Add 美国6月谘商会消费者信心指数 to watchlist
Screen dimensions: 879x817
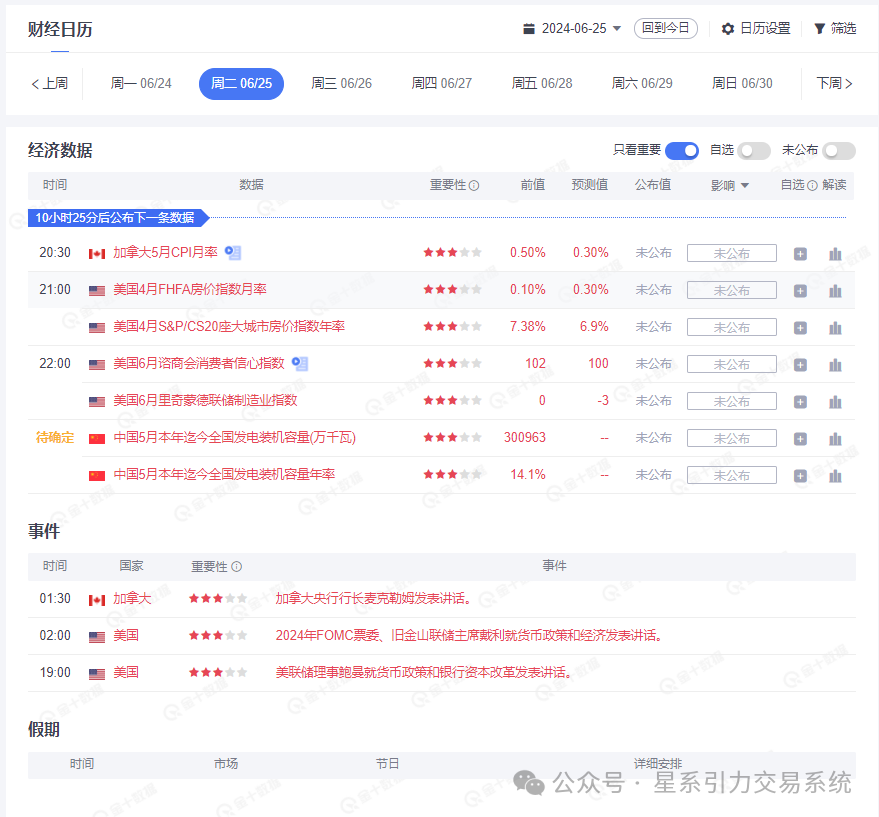pos(800,364)
